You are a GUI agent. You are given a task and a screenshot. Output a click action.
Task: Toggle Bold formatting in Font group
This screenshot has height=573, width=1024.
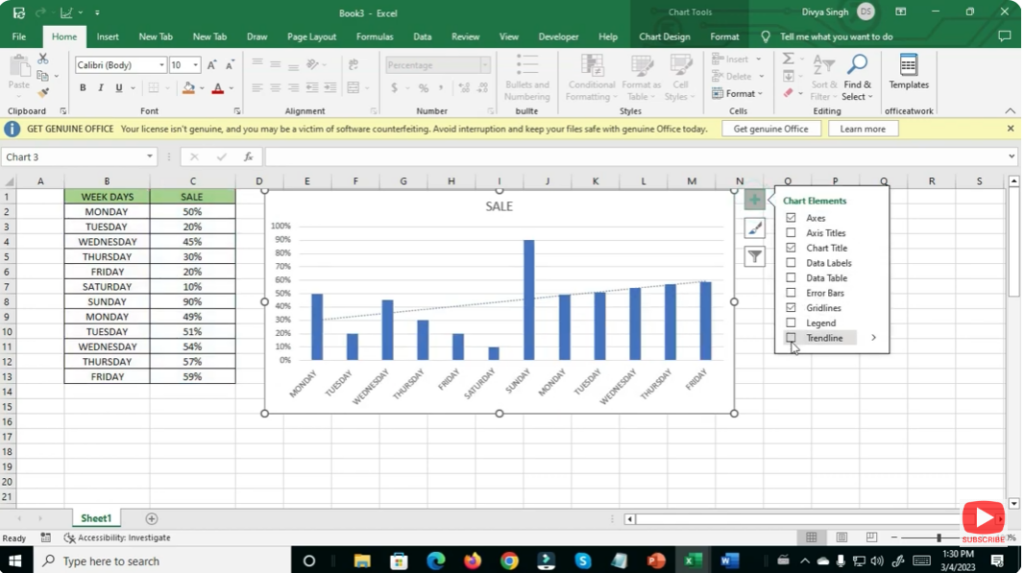pyautogui.click(x=83, y=88)
